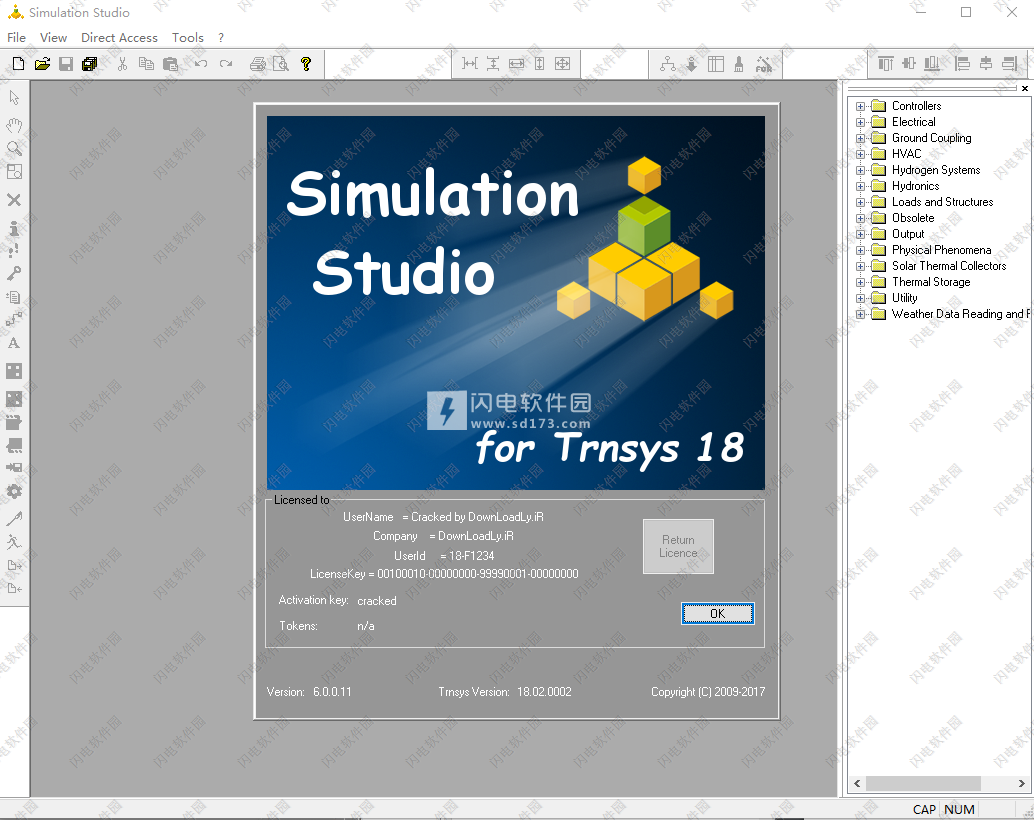This screenshot has width=1034, height=820.
Task: Expand the Controllers folder
Action: 860,106
